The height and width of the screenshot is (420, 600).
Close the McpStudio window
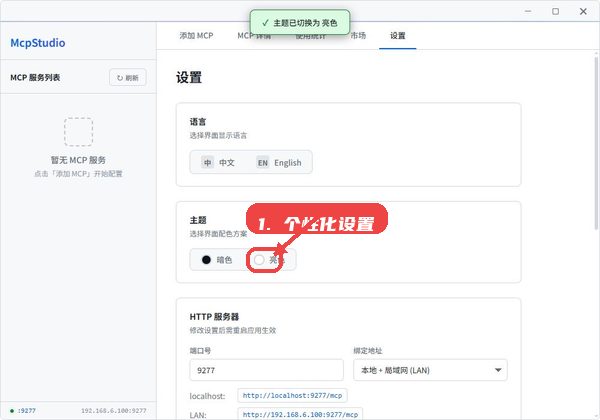point(583,11)
